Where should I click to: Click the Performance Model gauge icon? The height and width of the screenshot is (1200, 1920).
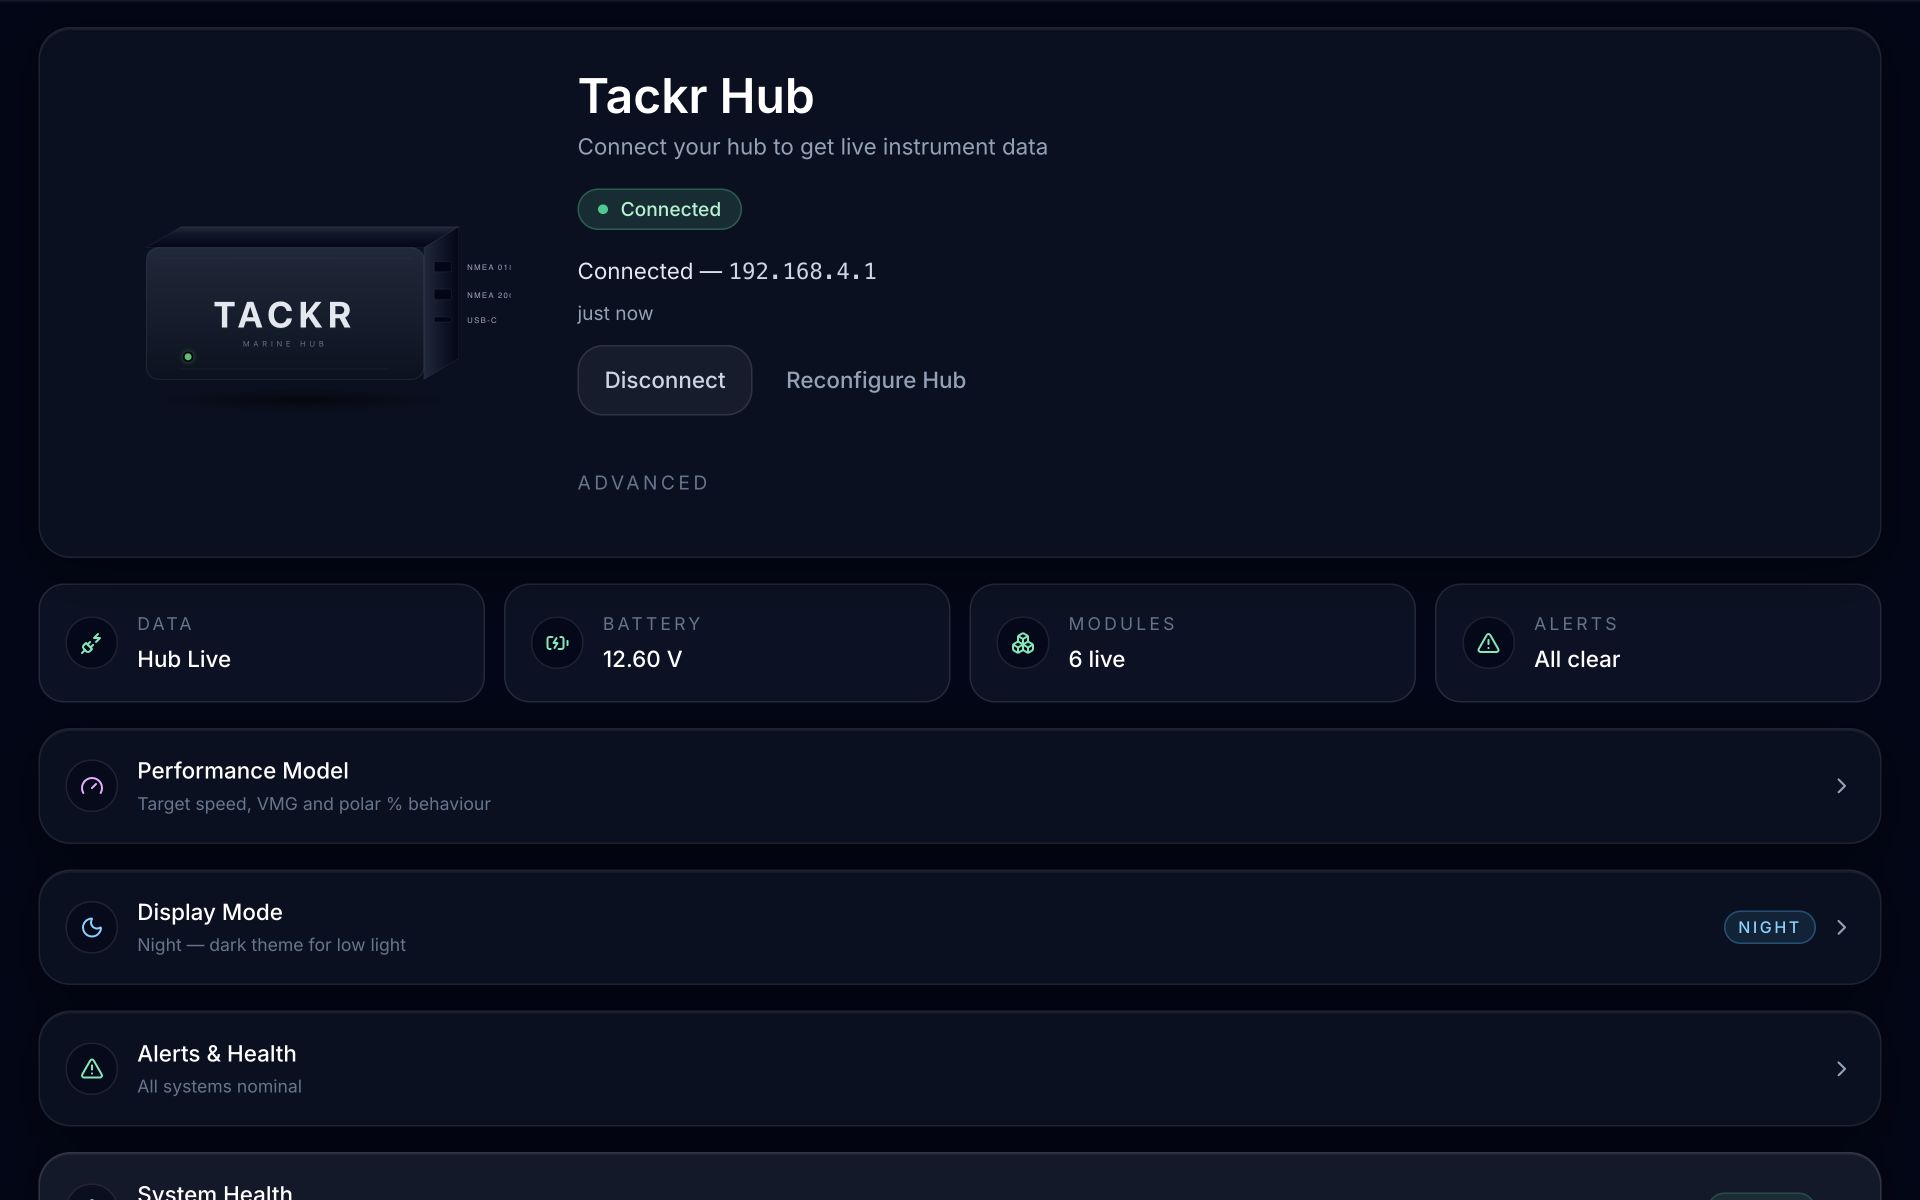pyautogui.click(x=91, y=786)
